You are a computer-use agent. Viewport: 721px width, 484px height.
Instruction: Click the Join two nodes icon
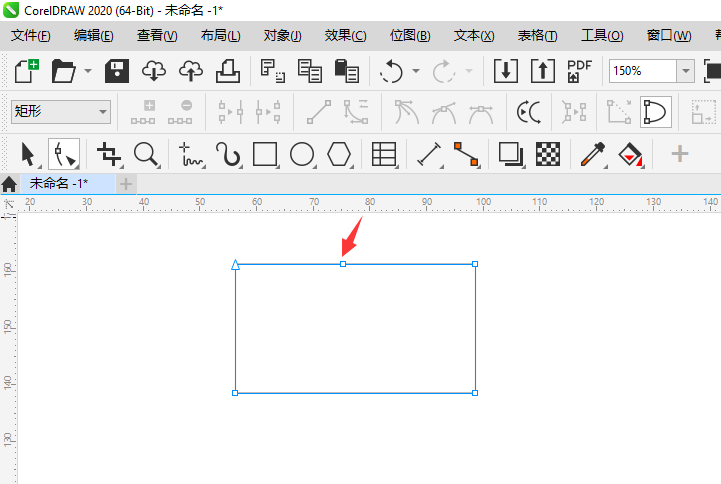231,113
